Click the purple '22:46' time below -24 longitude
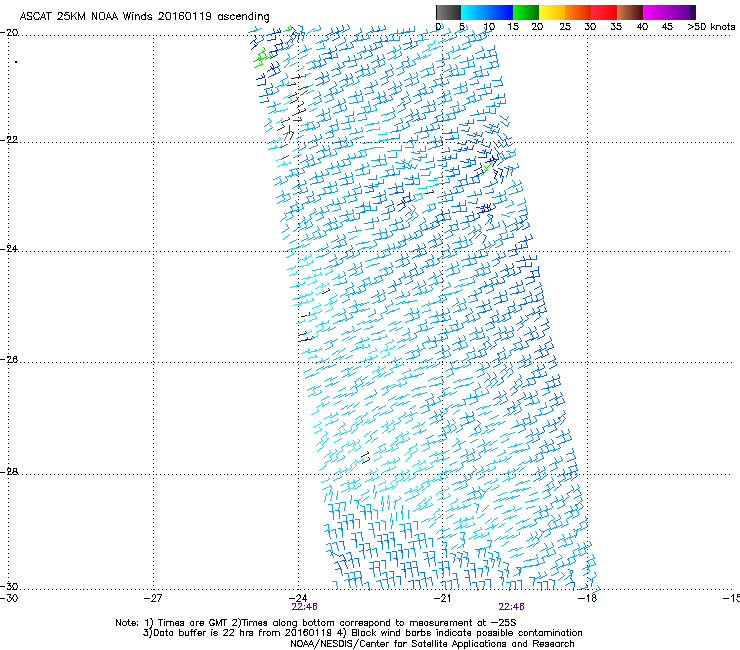The height and width of the screenshot is (650, 740). click(304, 607)
